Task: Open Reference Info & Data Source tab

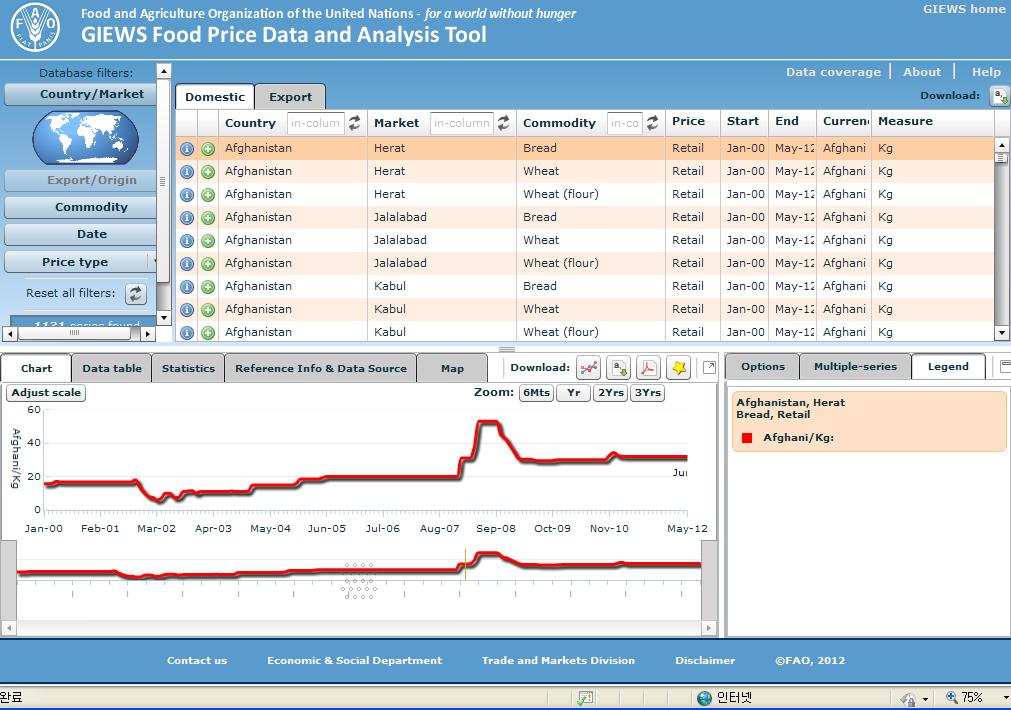Action: point(320,368)
